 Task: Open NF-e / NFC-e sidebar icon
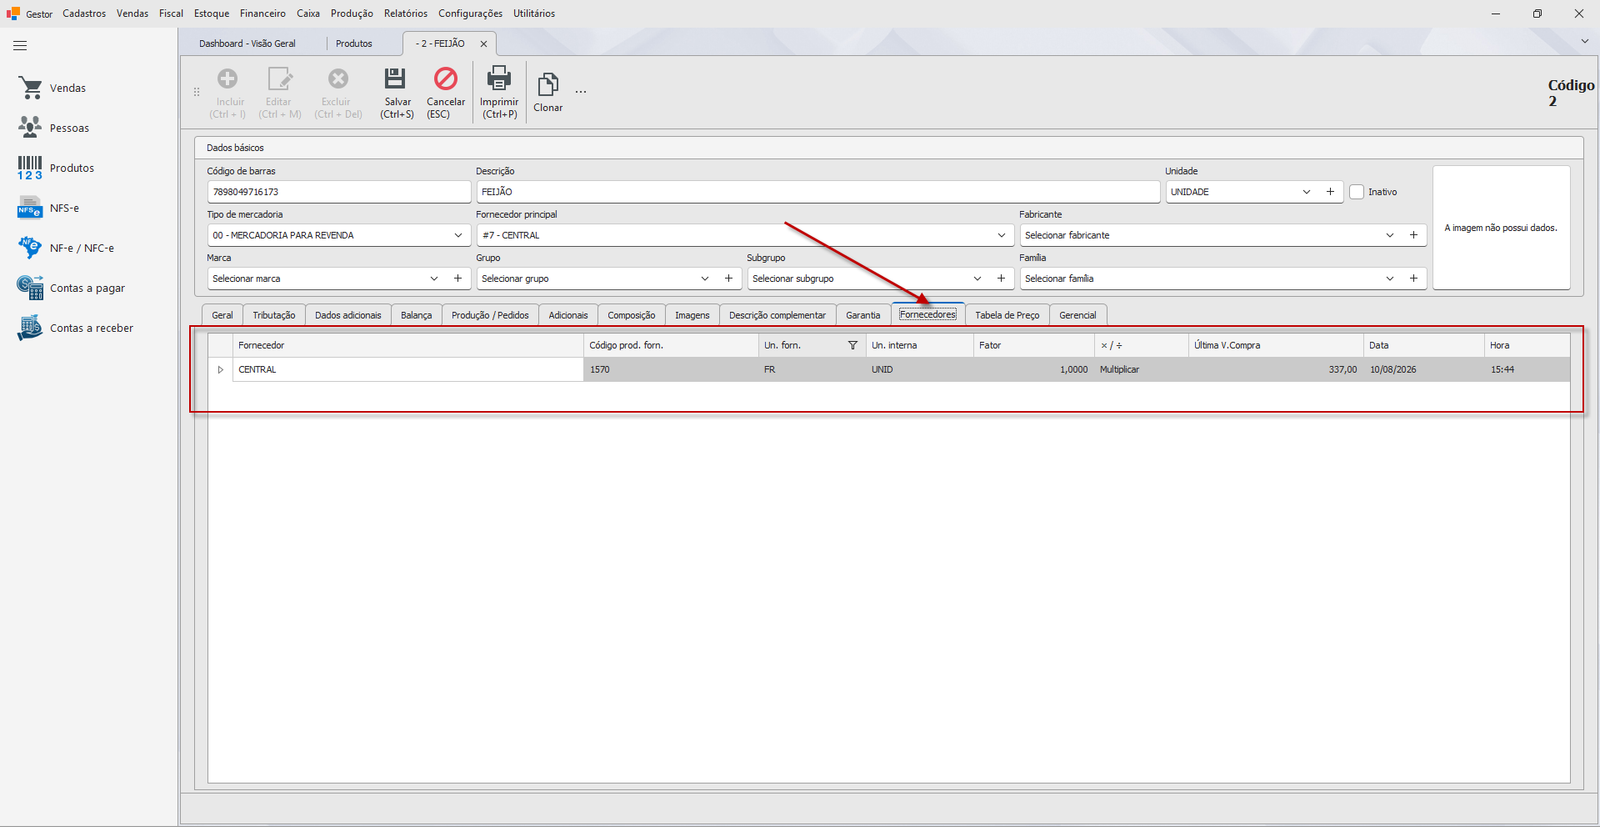(30, 247)
